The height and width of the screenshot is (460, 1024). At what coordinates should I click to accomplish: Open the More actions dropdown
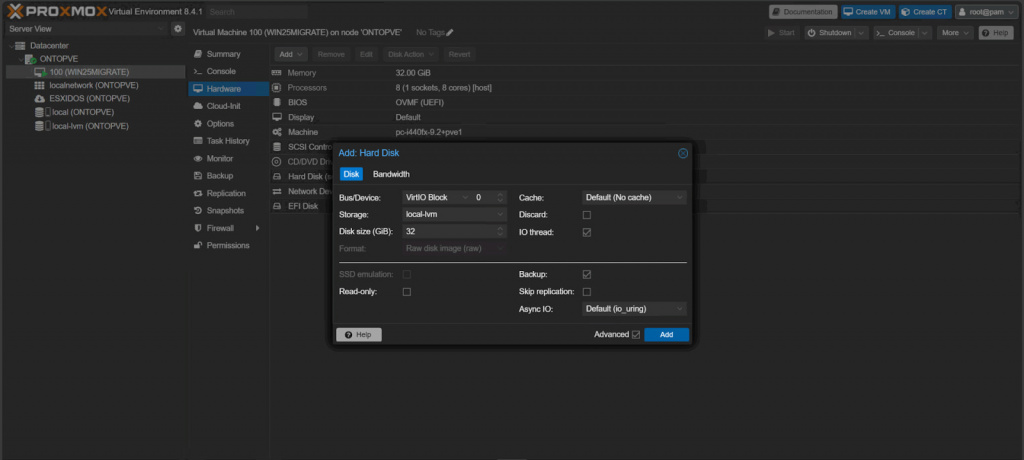click(x=955, y=33)
